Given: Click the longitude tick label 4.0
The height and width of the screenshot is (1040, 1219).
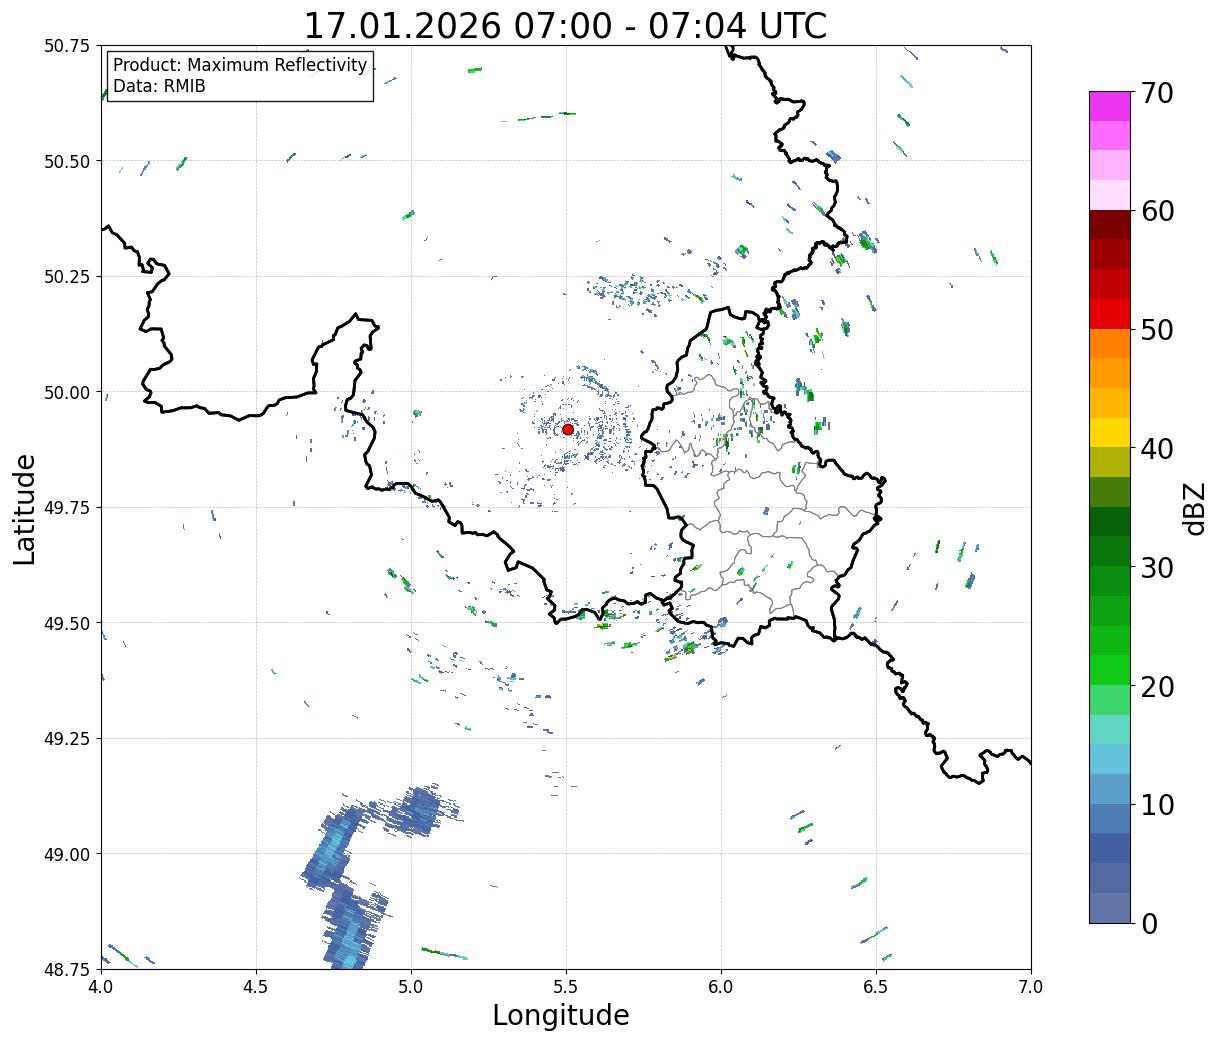Looking at the screenshot, I should (x=101, y=987).
